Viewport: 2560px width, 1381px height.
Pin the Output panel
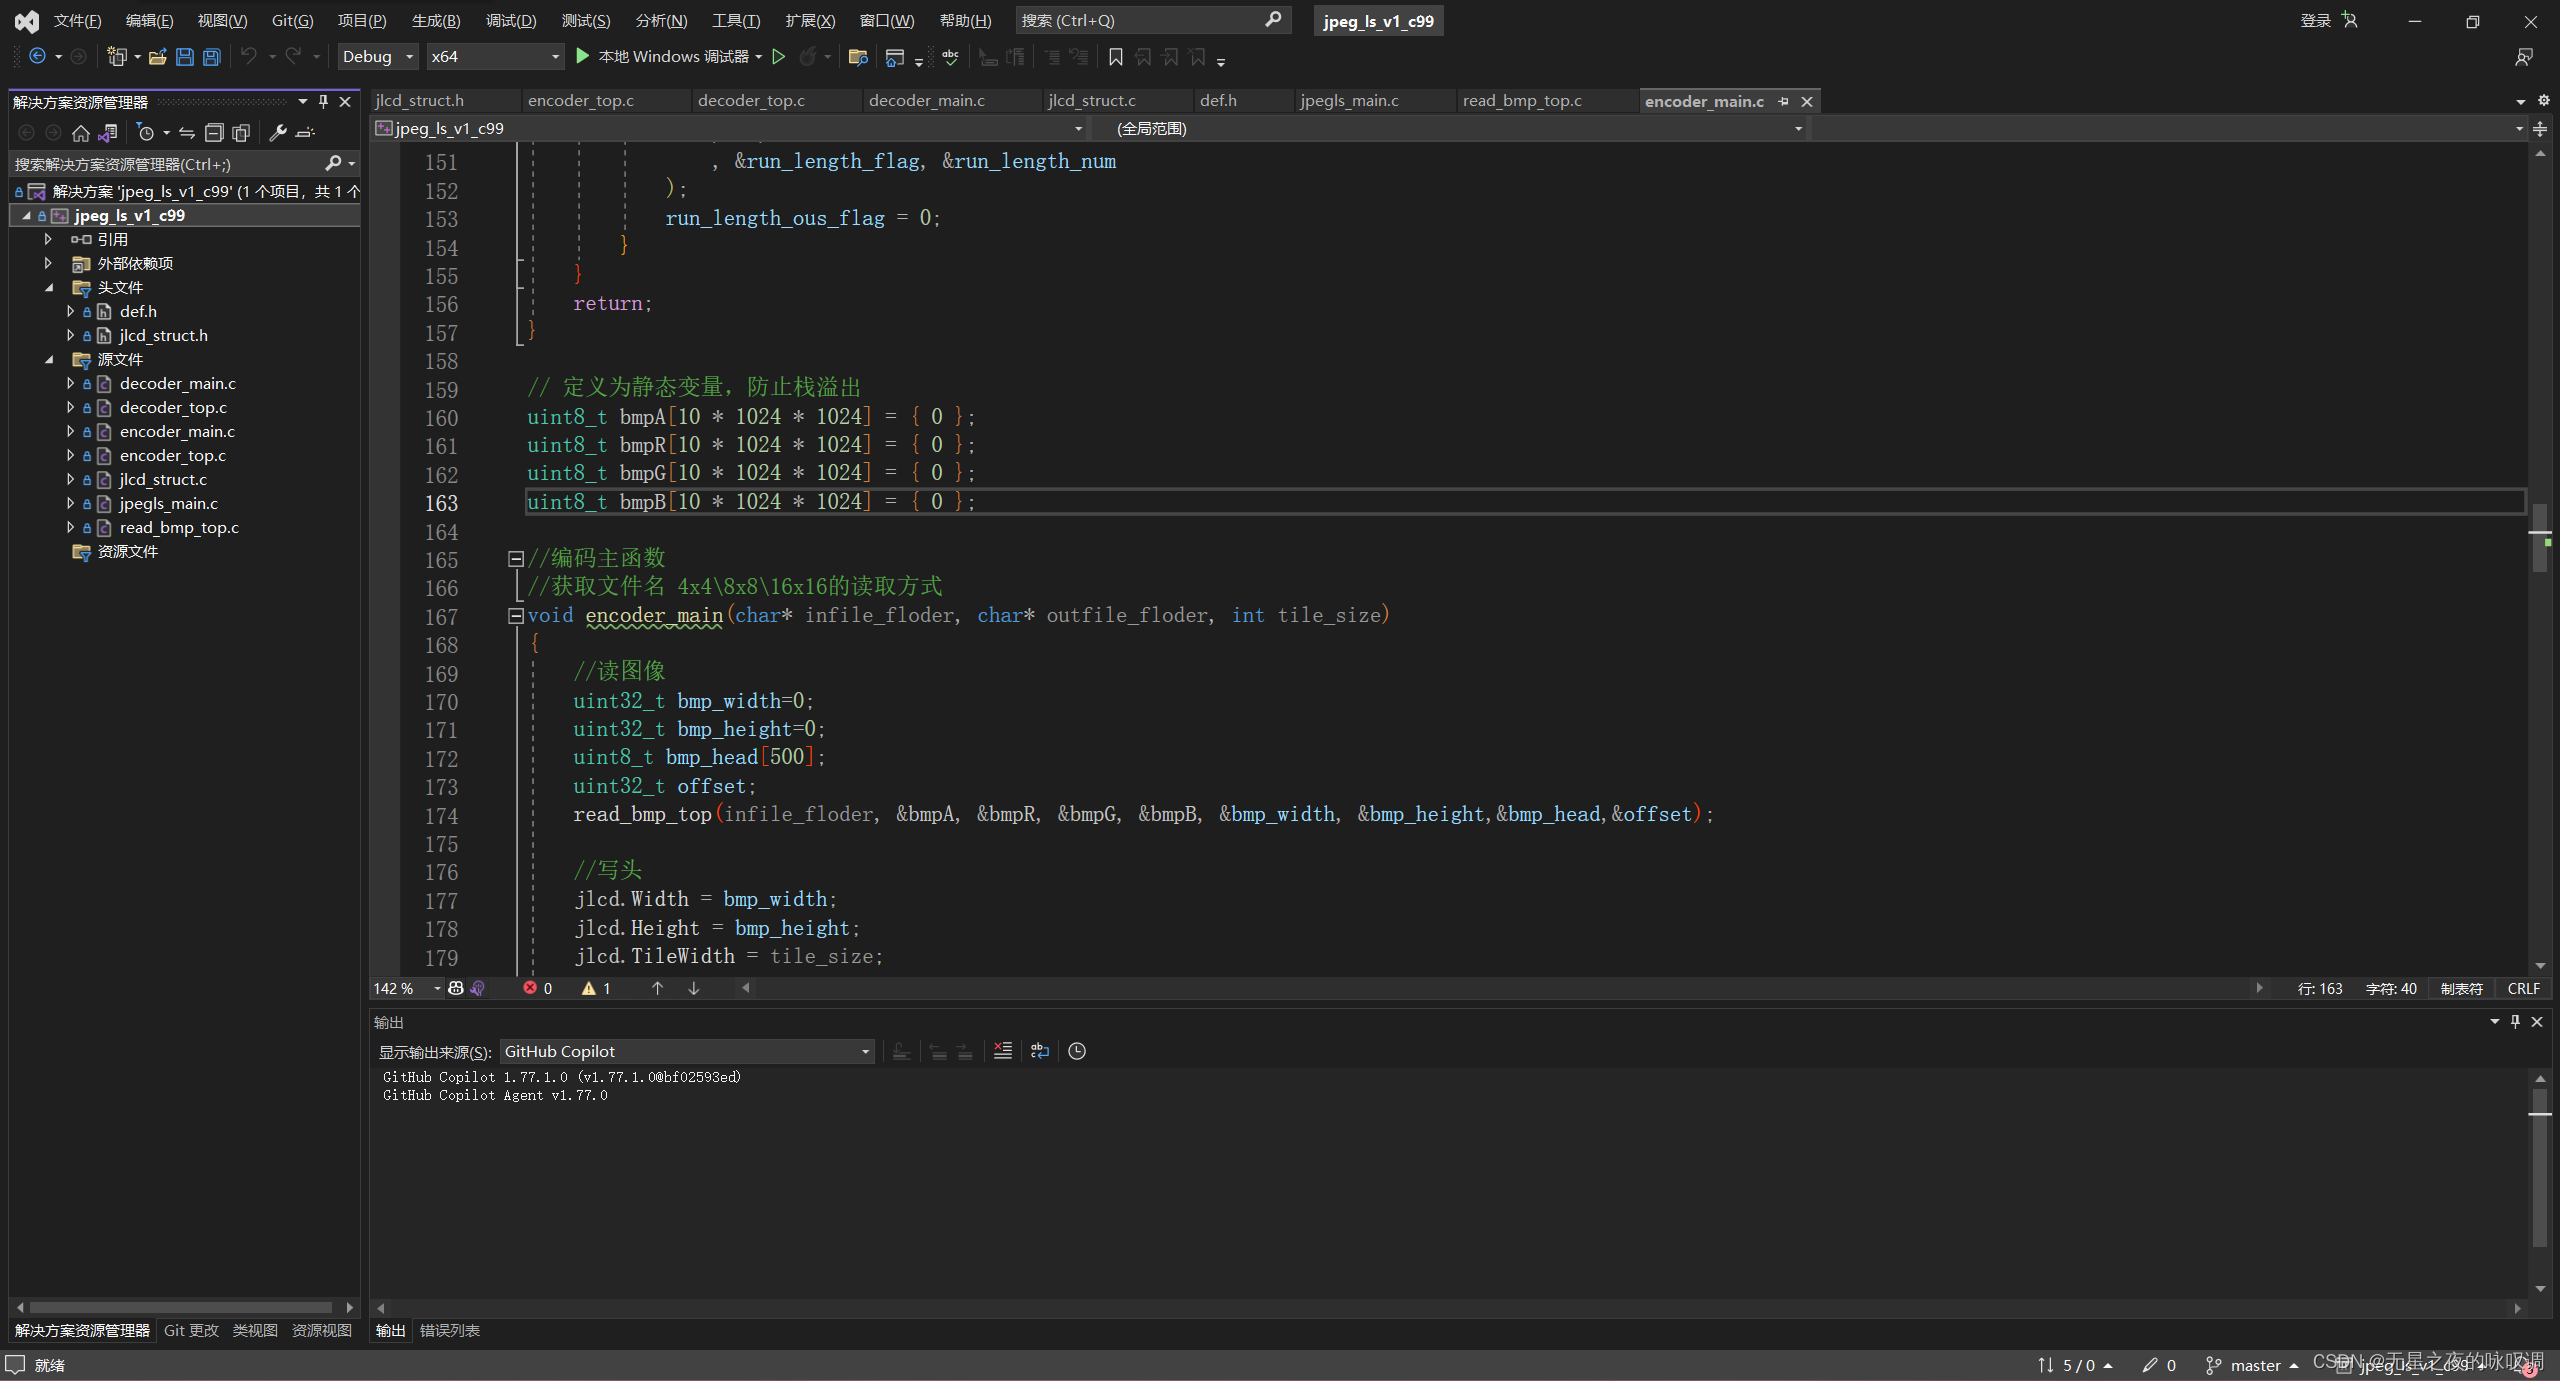[2515, 1022]
